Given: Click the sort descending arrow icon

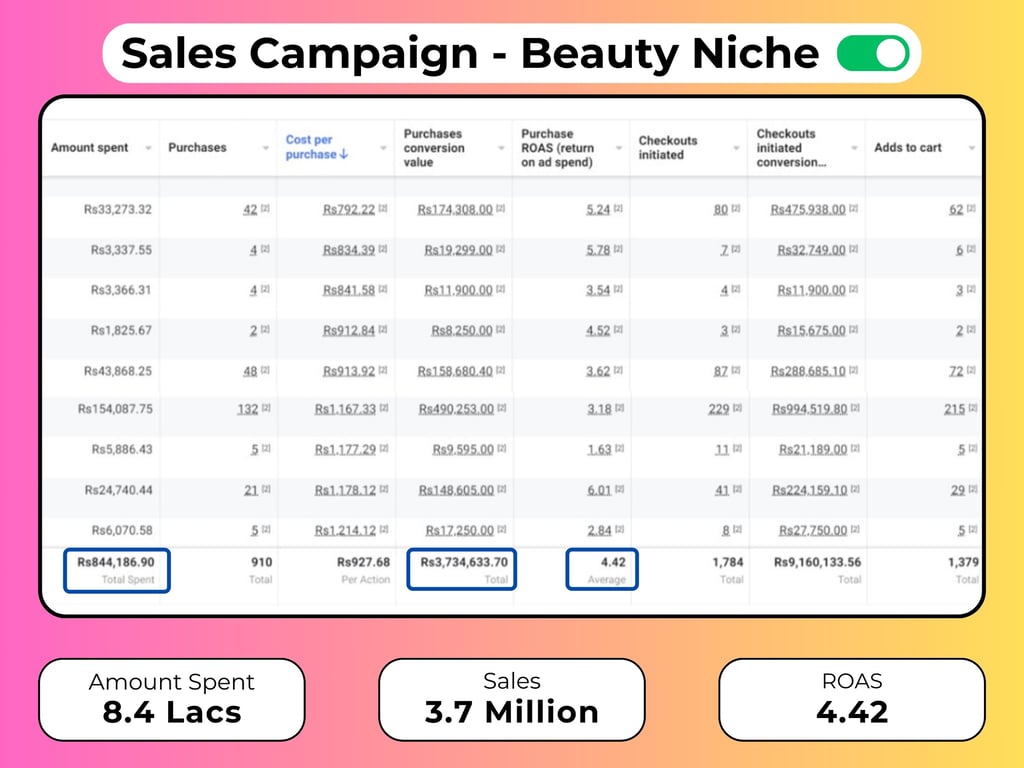Looking at the screenshot, I should 344,155.
